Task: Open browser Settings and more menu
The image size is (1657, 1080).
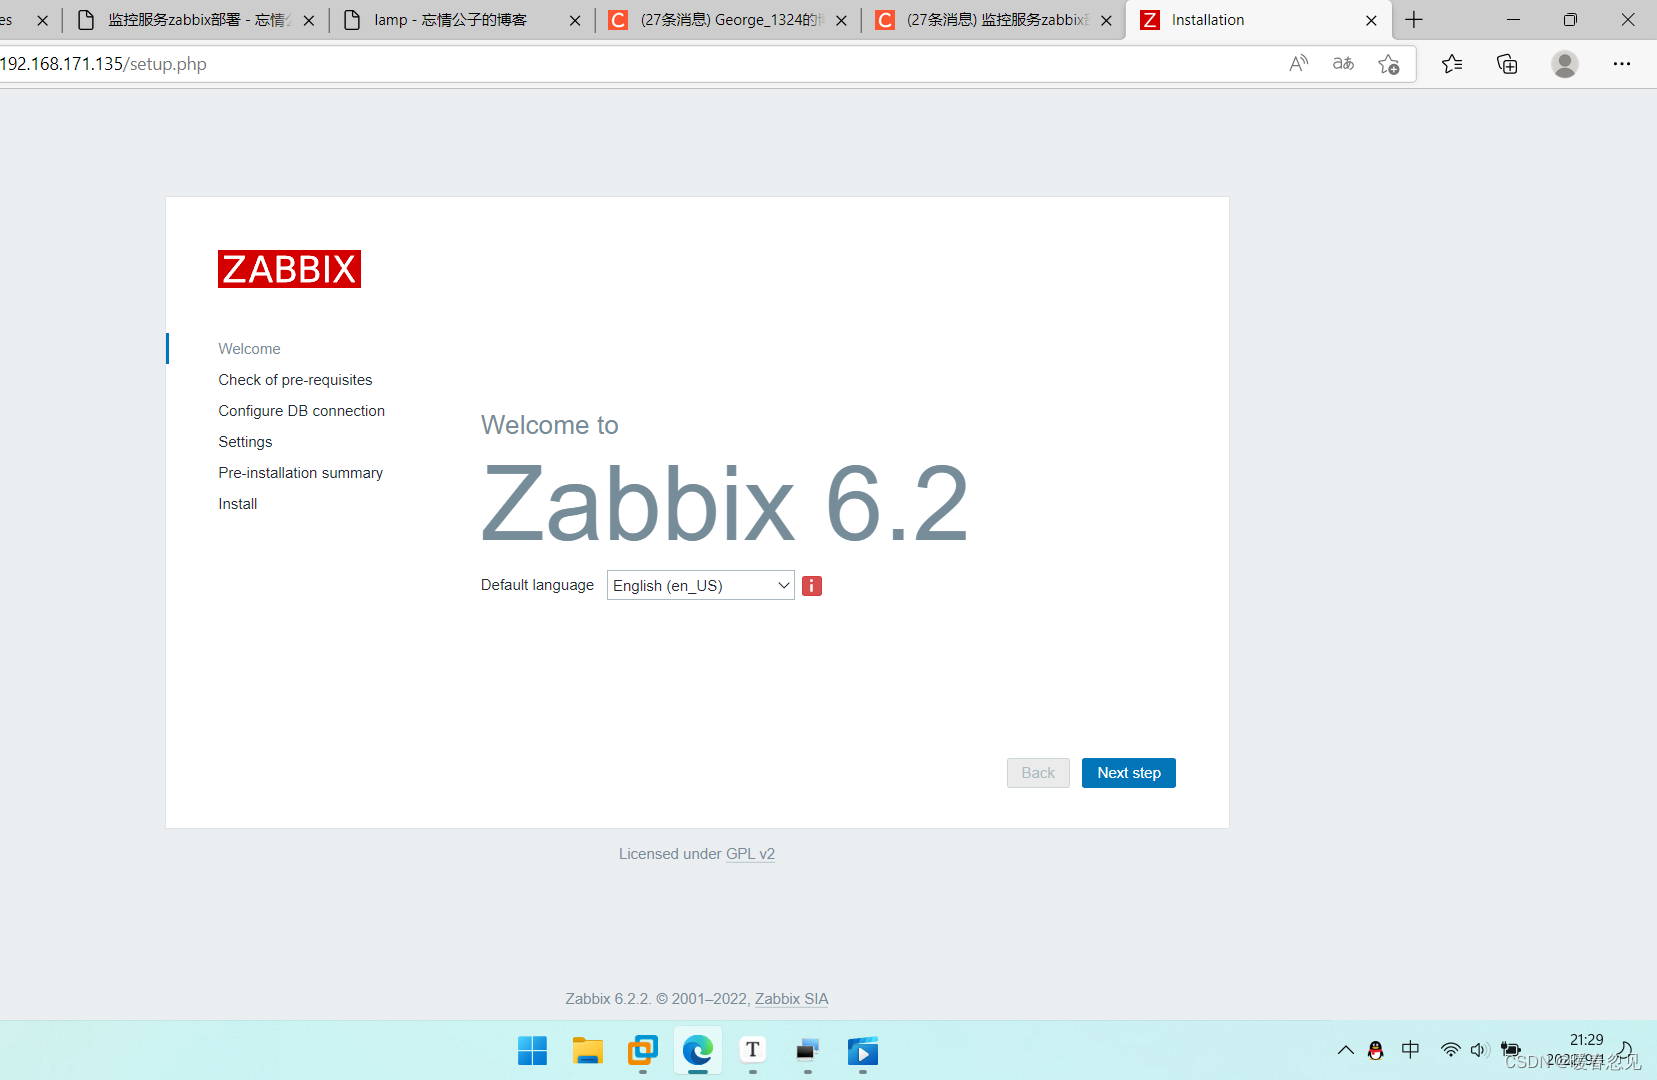Action: click(1622, 64)
